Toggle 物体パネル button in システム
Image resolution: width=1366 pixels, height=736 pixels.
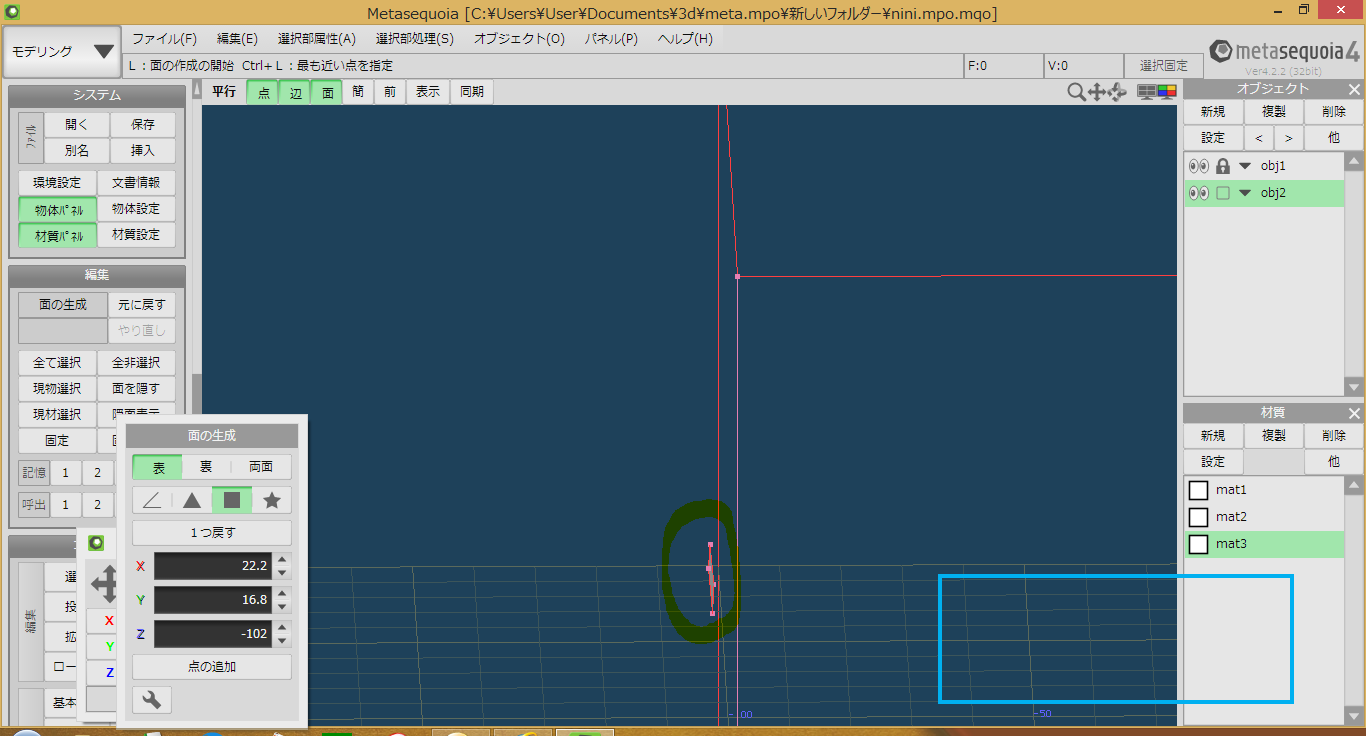[58, 210]
